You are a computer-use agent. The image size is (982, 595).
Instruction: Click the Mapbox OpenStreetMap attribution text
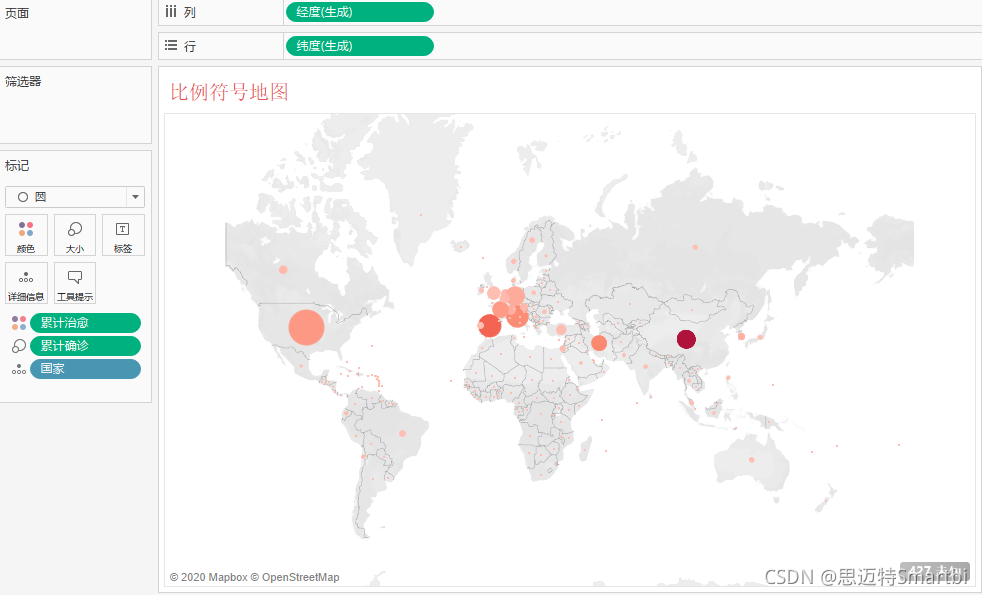pos(254,577)
